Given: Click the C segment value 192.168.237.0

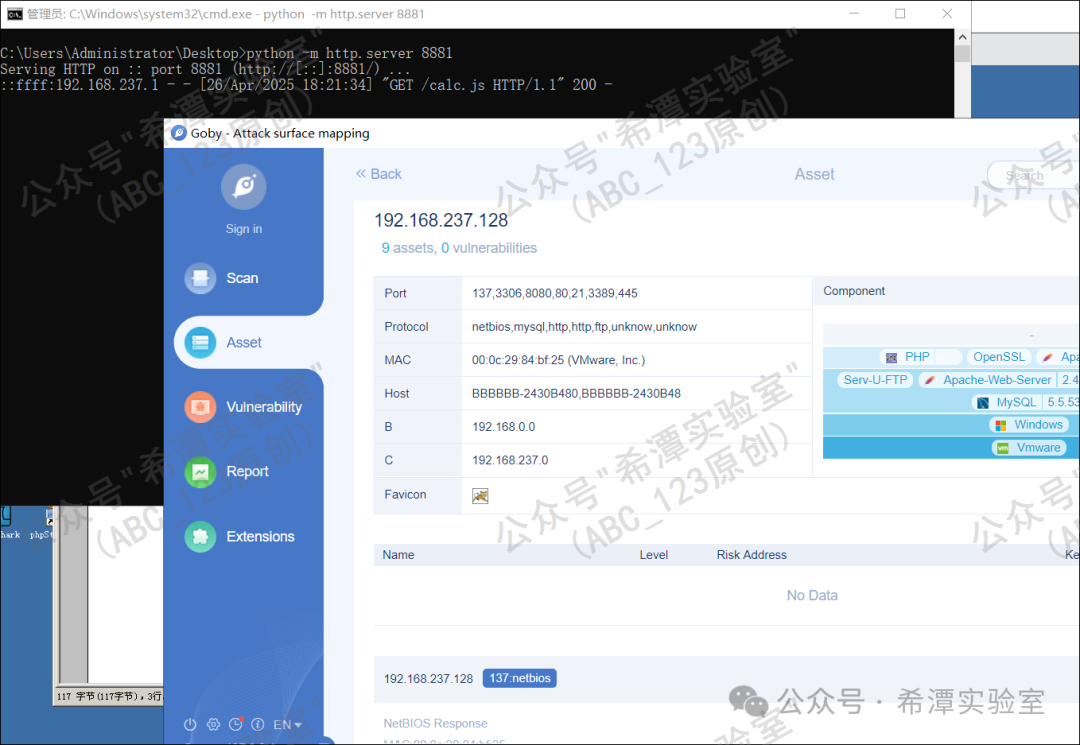Looking at the screenshot, I should point(510,460).
